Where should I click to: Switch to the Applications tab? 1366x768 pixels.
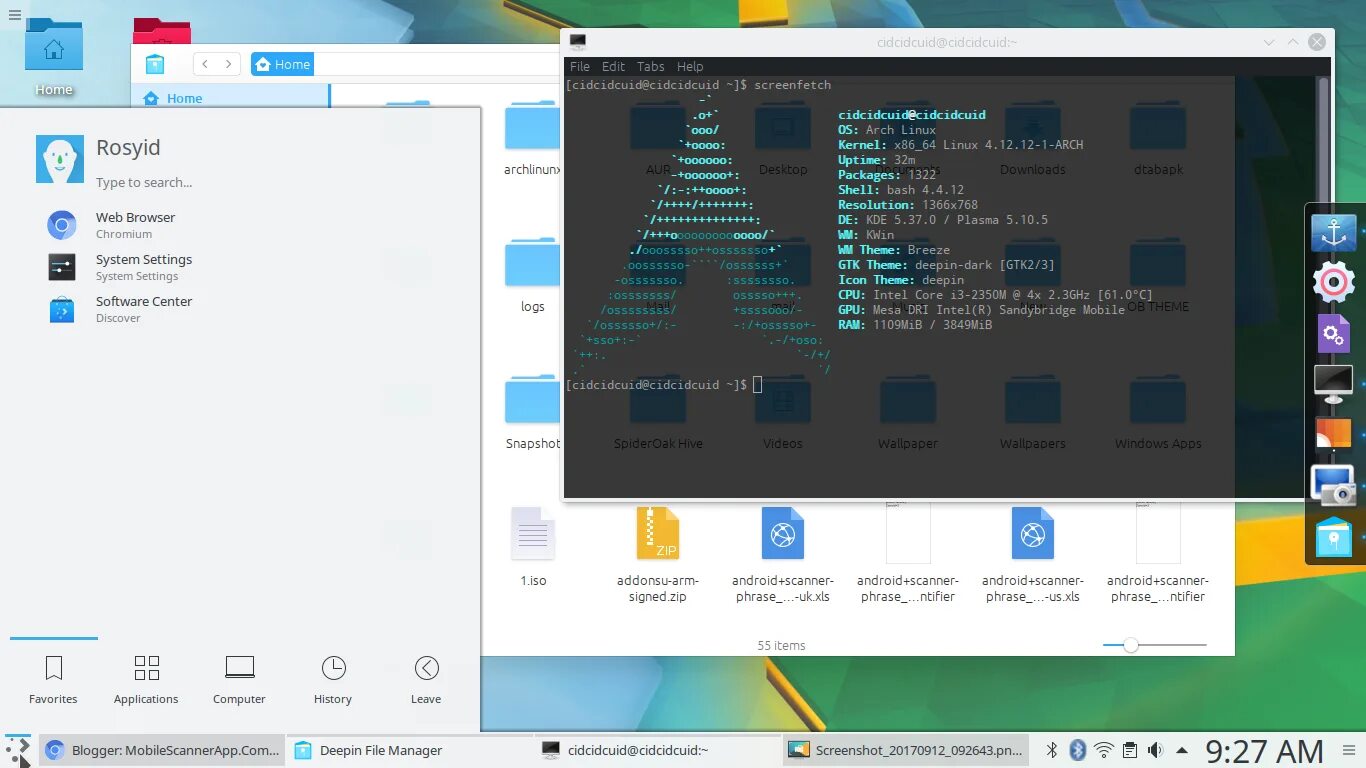(x=146, y=679)
